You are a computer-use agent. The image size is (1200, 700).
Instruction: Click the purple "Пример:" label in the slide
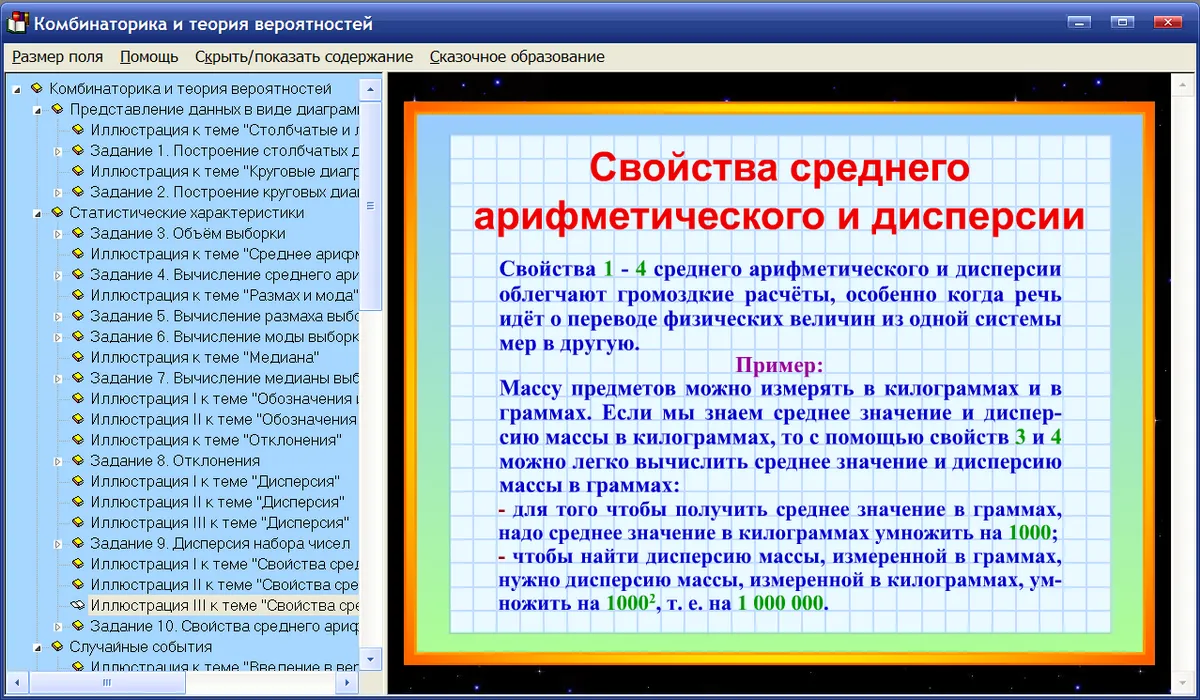(x=779, y=365)
